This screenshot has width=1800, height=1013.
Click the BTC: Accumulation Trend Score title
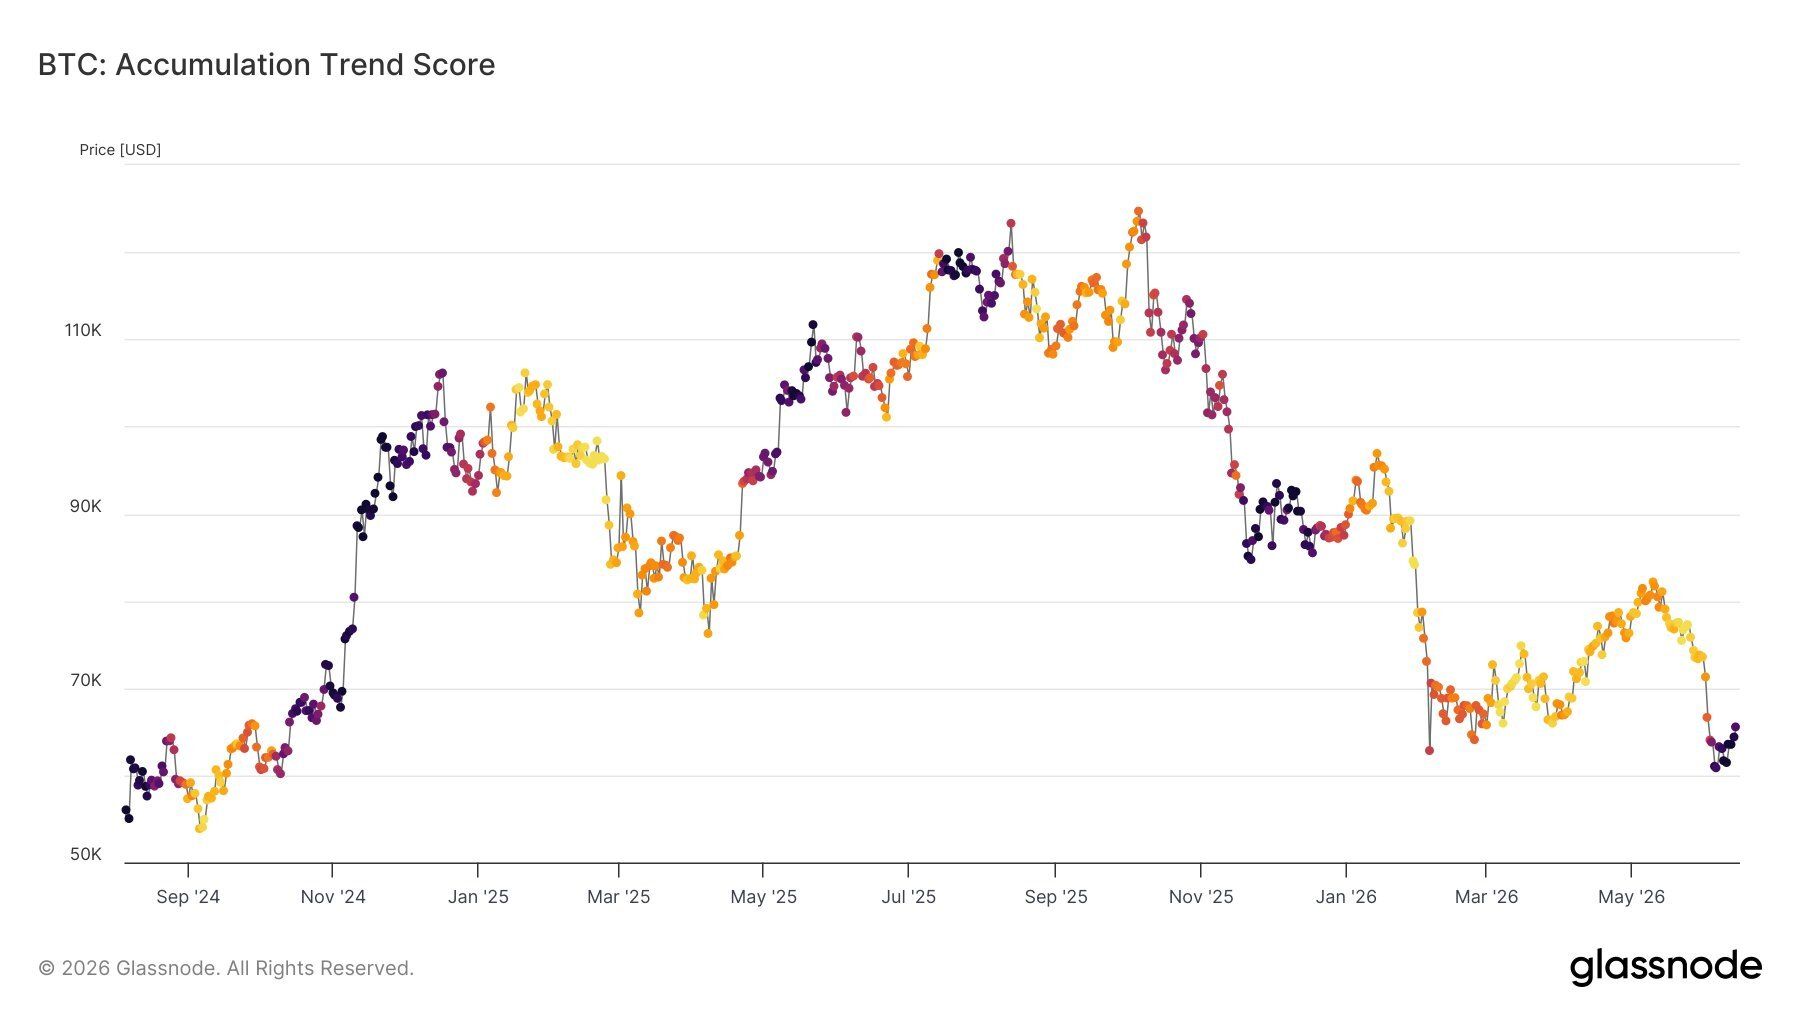266,64
